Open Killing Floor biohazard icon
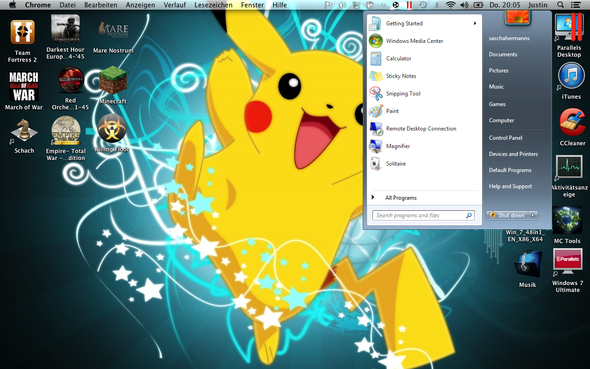 112,128
